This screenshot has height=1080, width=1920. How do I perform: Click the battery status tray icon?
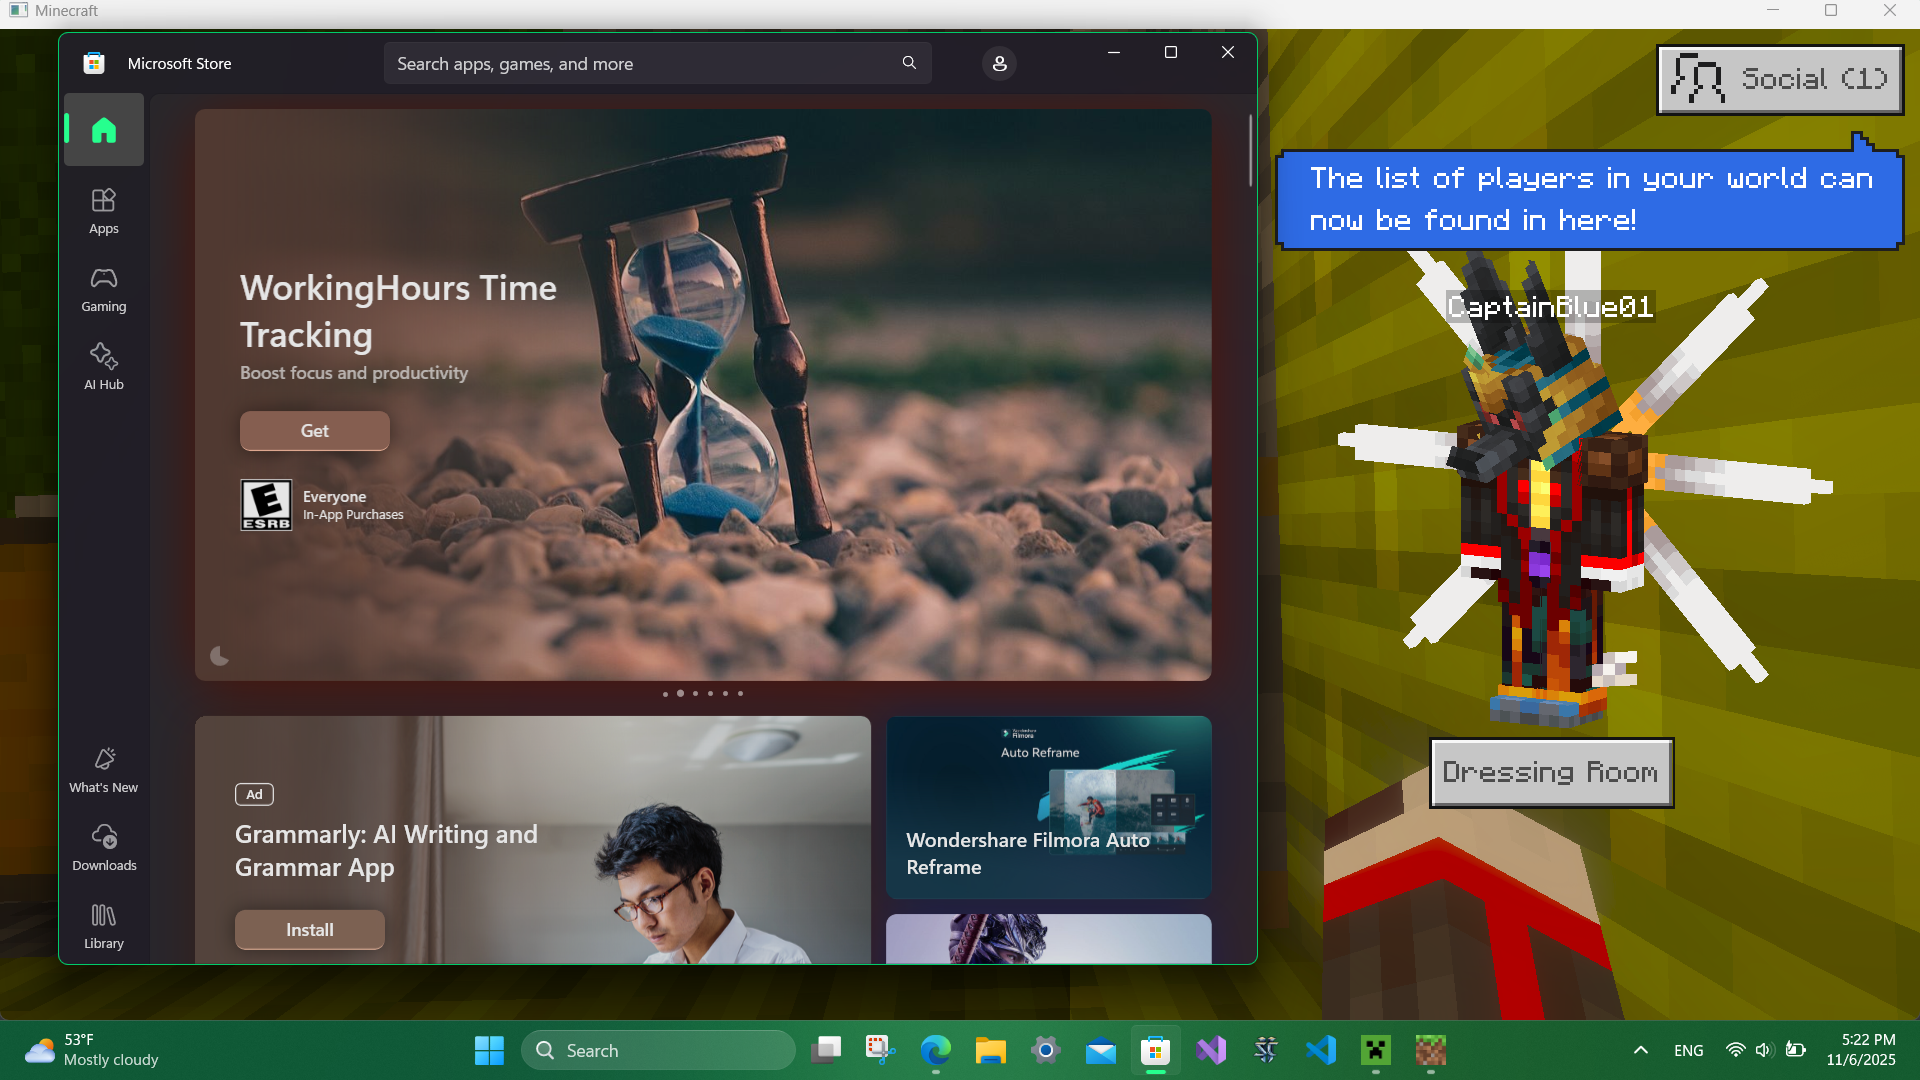1796,1051
